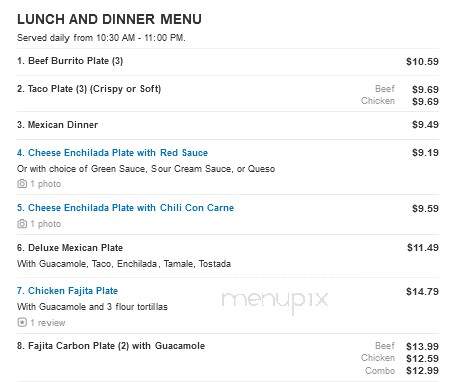Open the Chicken Fajita Plate link
The width and height of the screenshot is (454, 382).
tap(67, 291)
